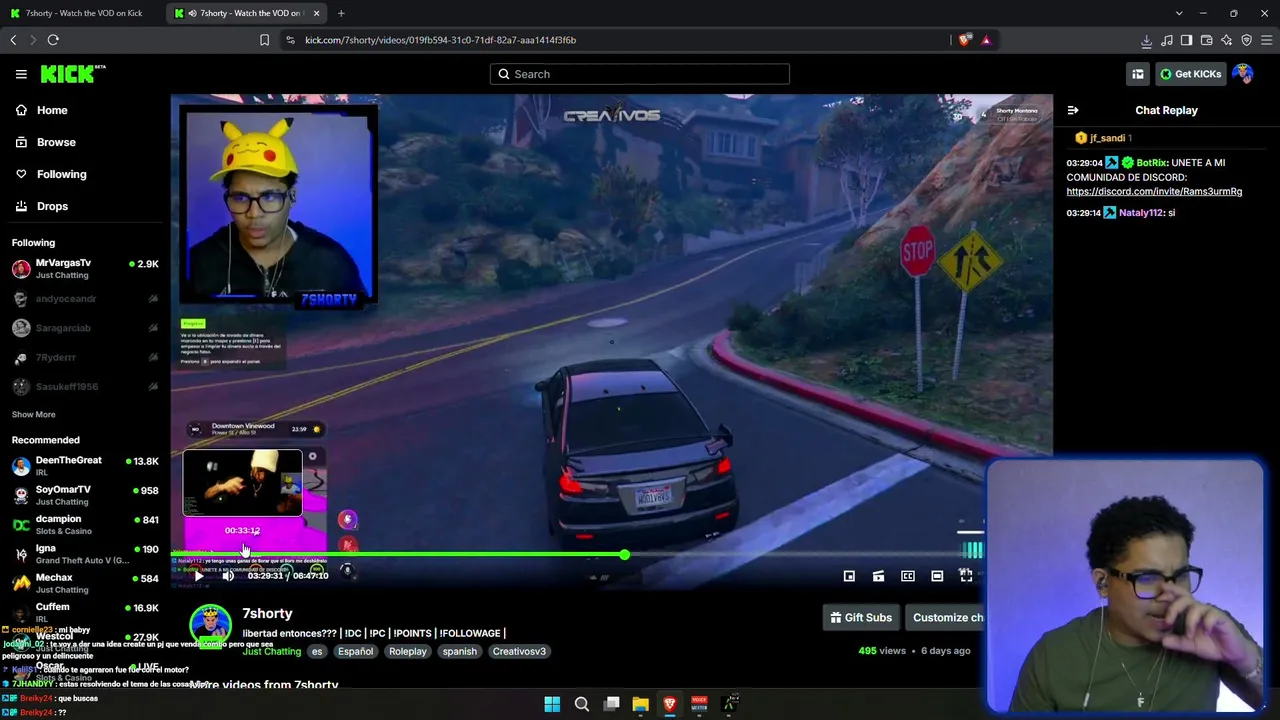This screenshot has height=720, width=1280.
Task: Open the Kick shop icon button
Action: coord(1138,74)
